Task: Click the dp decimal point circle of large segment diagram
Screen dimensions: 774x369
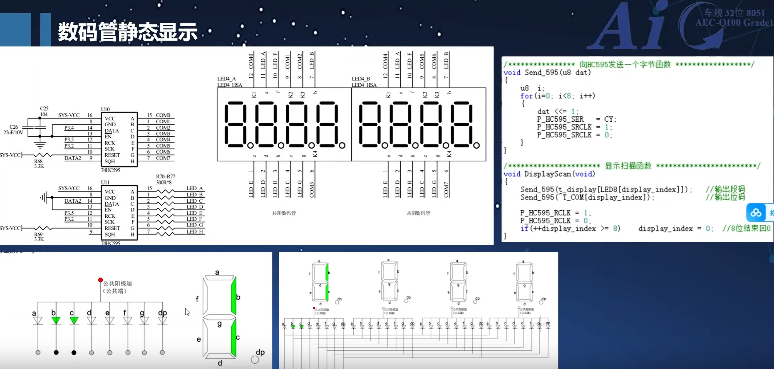Action: coord(255,359)
